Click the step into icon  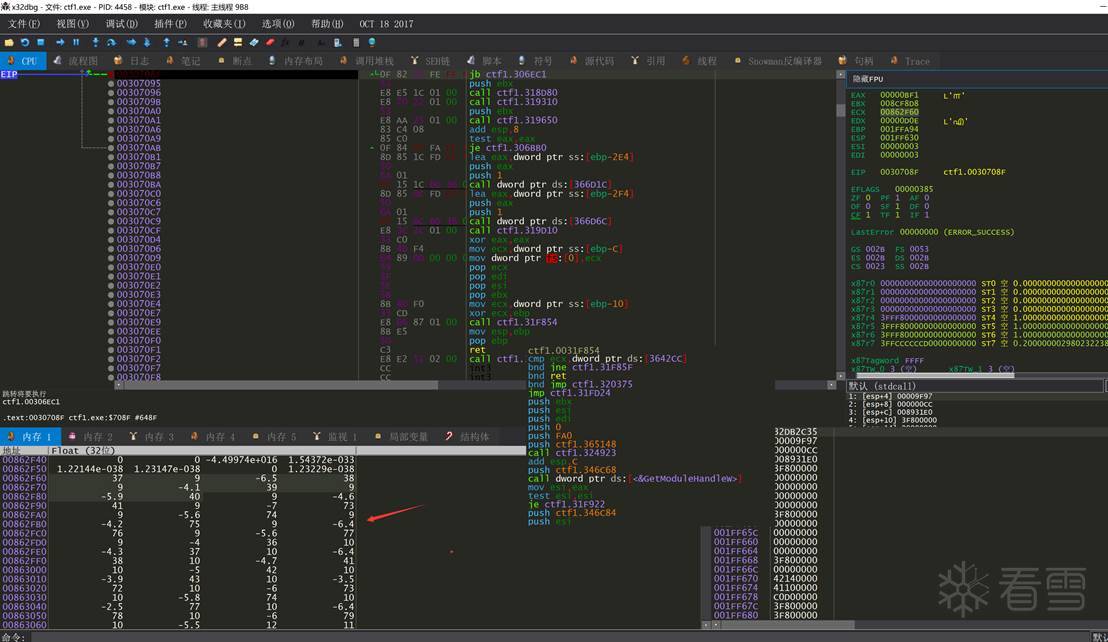(96, 42)
